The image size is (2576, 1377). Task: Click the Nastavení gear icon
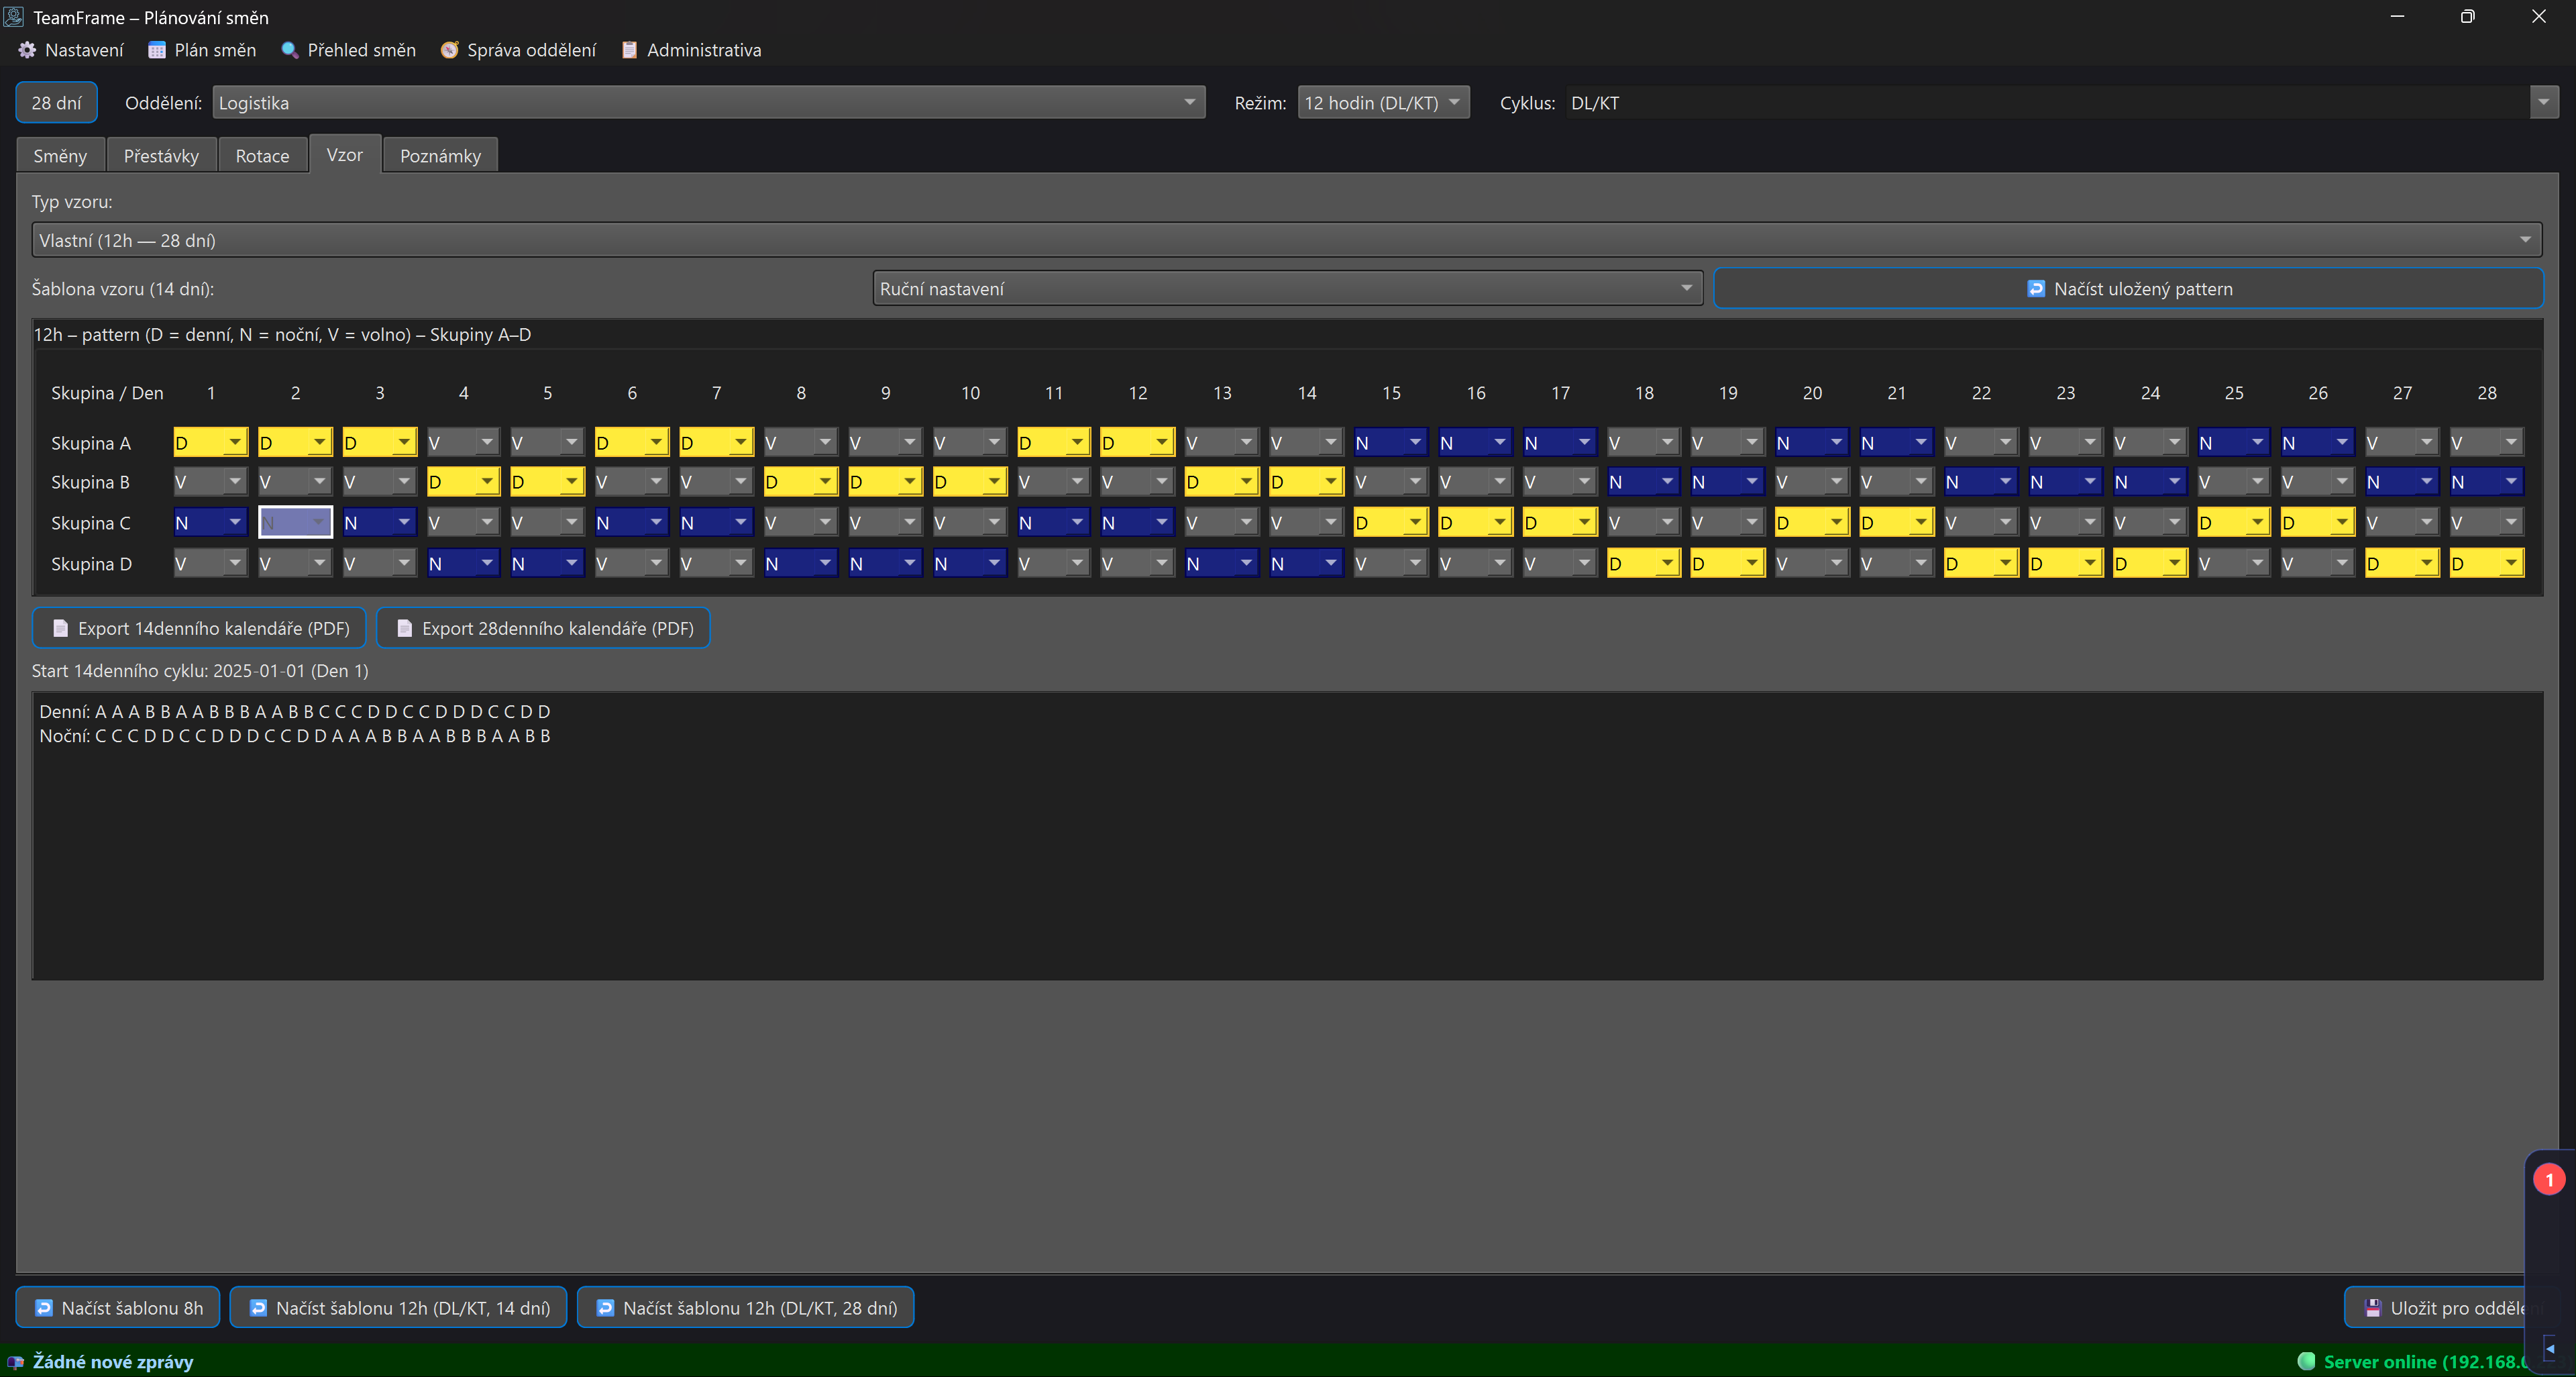(27, 50)
